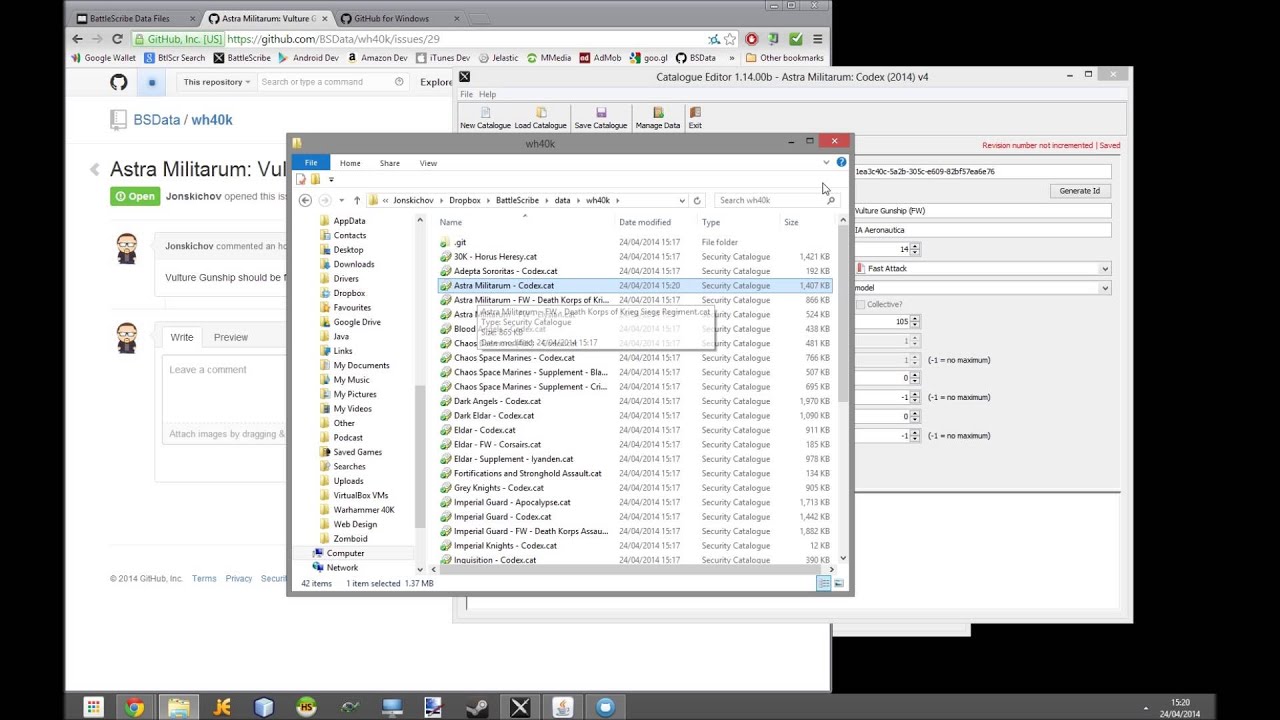
Task: Click New Catalogue in Catalogue Editor toolbar
Action: point(485,118)
